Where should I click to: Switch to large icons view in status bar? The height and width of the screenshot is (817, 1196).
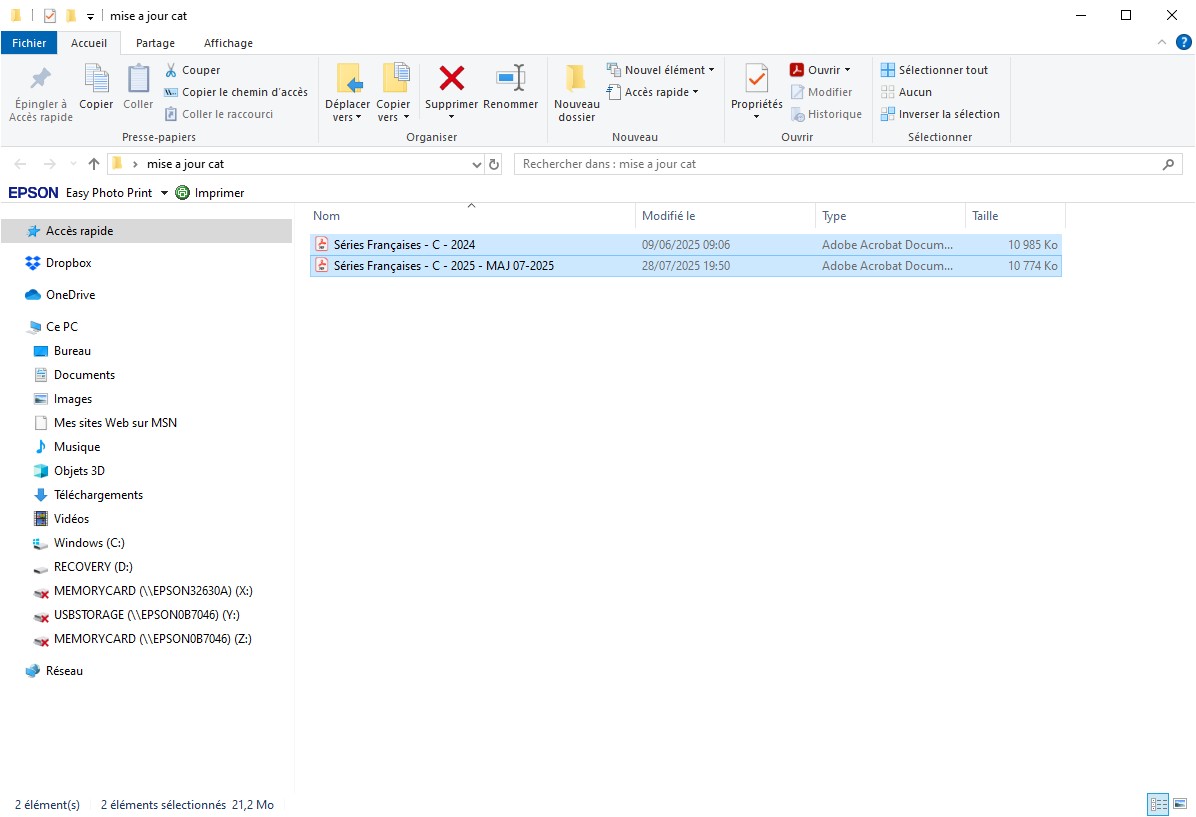[1181, 804]
